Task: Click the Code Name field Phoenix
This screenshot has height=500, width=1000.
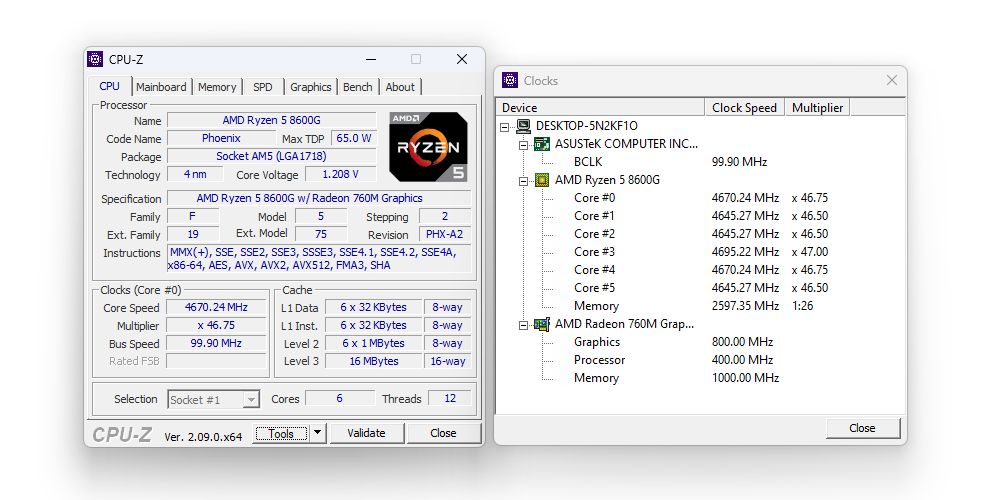Action: (x=221, y=138)
